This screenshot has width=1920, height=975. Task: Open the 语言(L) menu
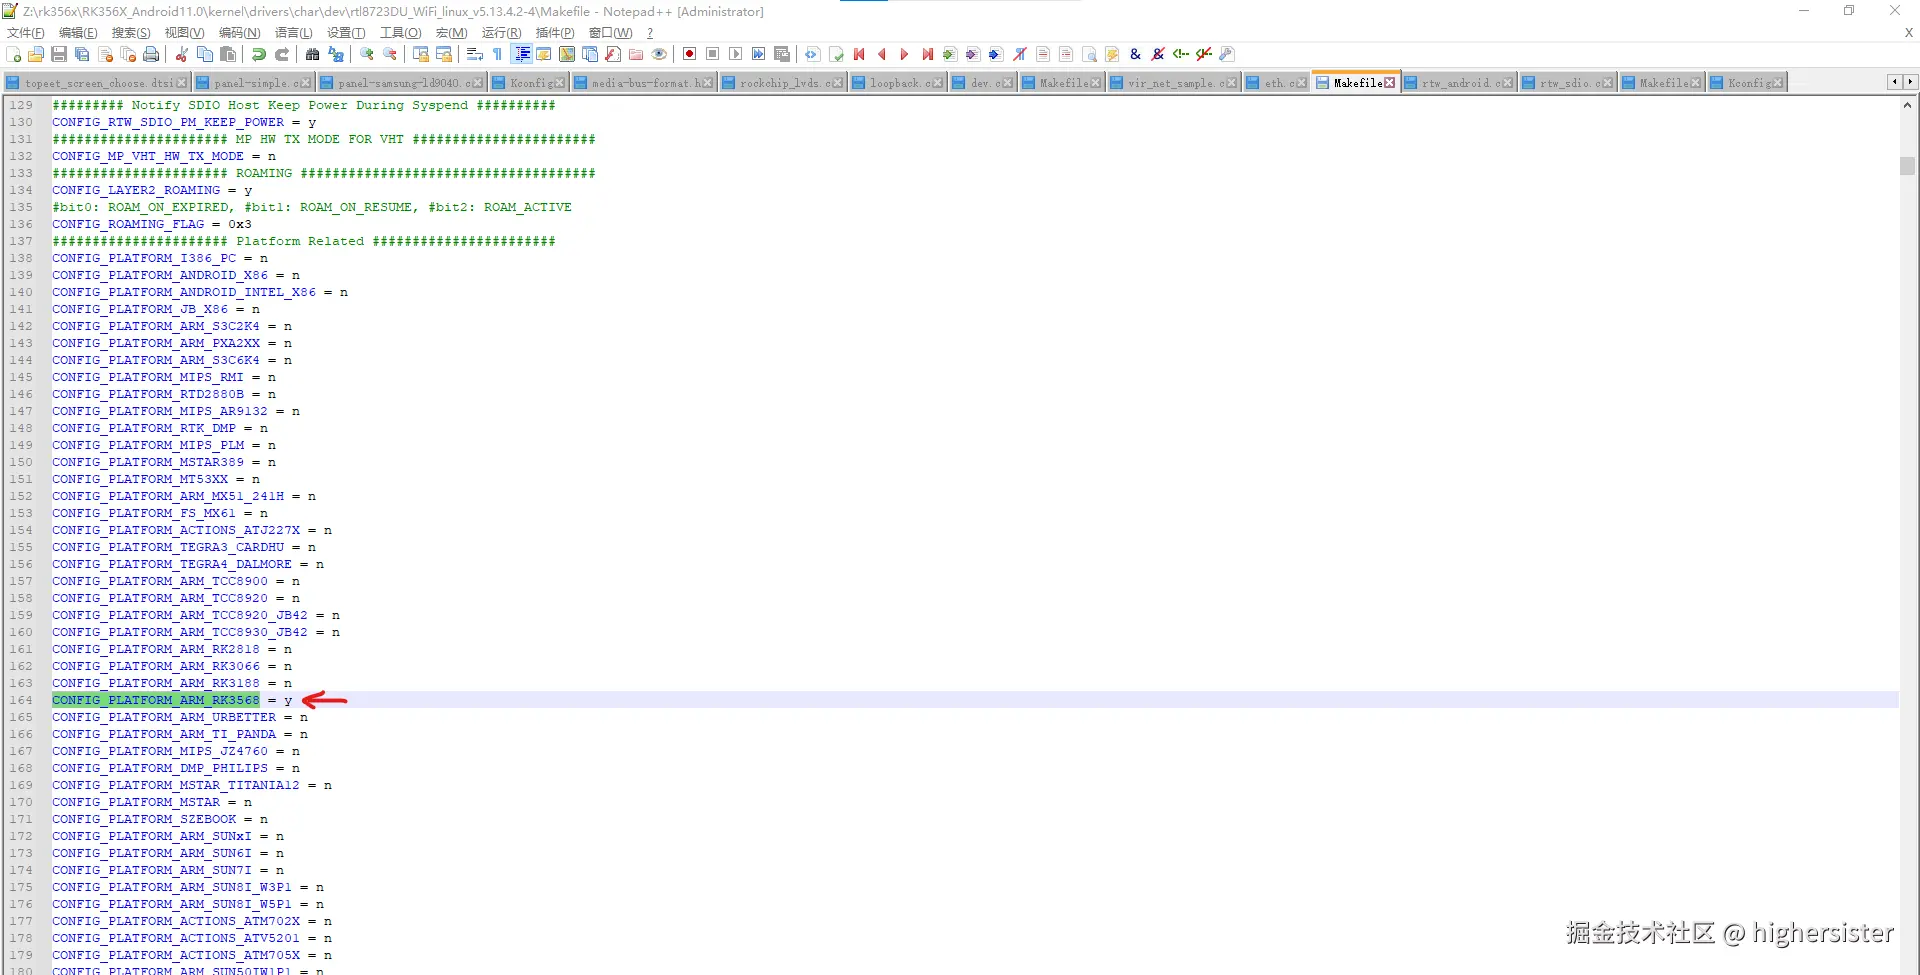293,33
